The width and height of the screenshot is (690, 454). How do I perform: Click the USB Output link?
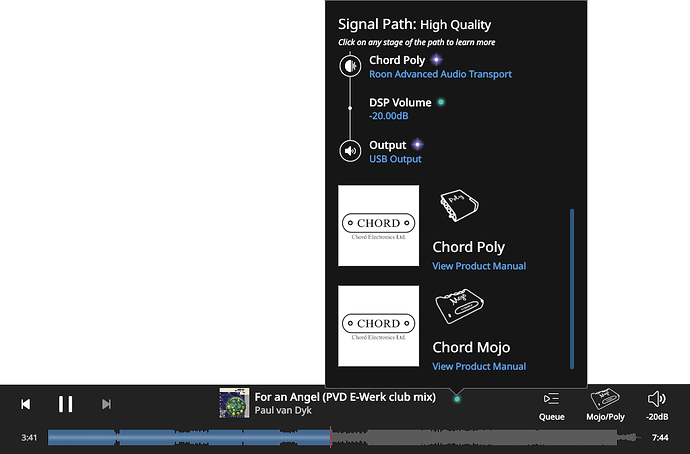click(395, 159)
